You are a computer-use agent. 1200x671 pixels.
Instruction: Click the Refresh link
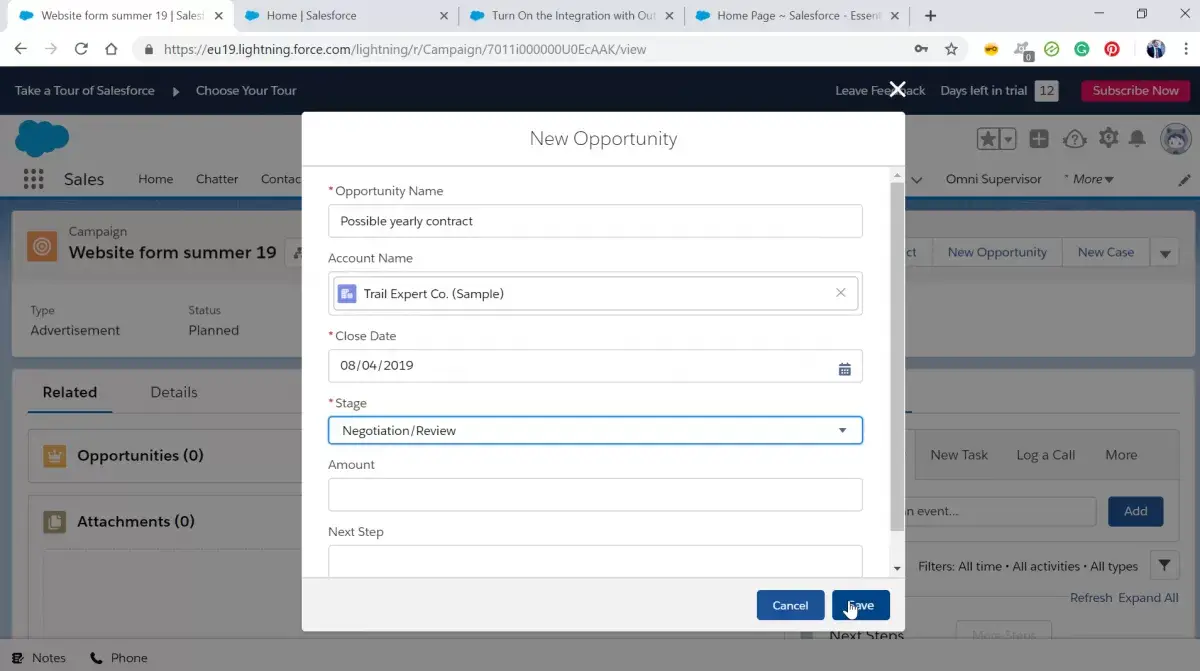pyautogui.click(x=1091, y=598)
